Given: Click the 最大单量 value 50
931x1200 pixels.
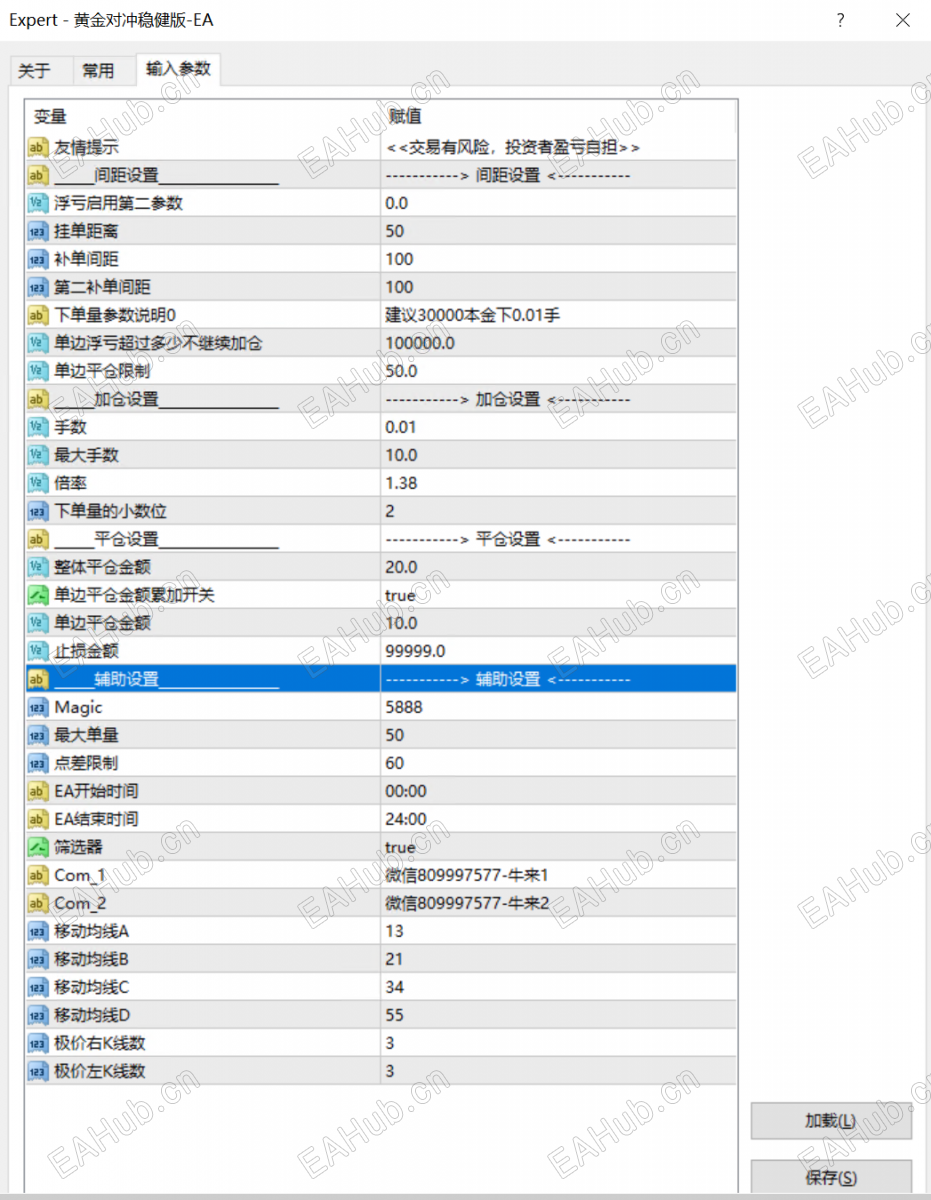Looking at the screenshot, I should click(x=395, y=735).
